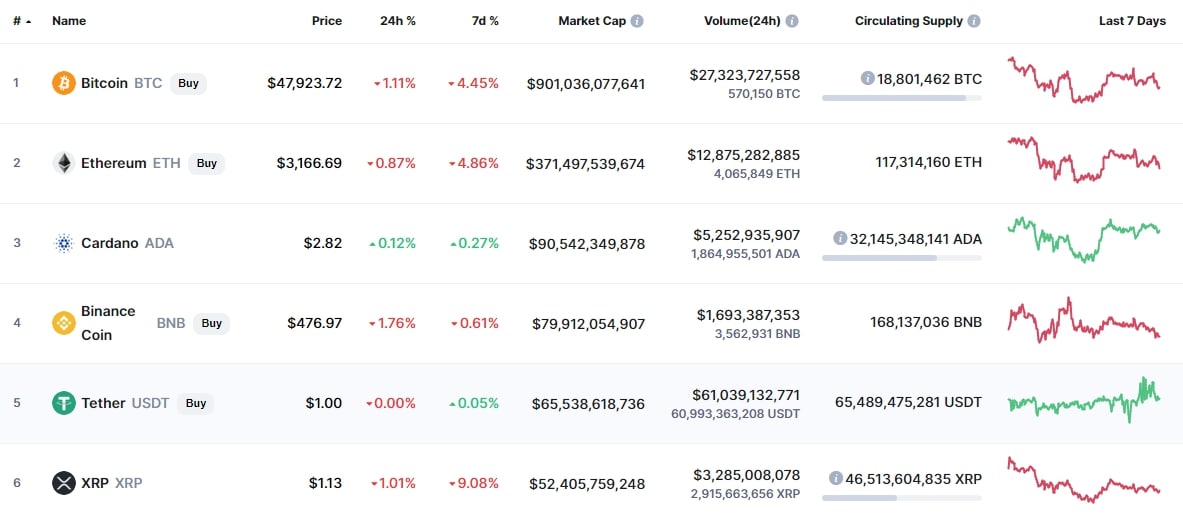Click Buy button next to Tether

point(195,403)
